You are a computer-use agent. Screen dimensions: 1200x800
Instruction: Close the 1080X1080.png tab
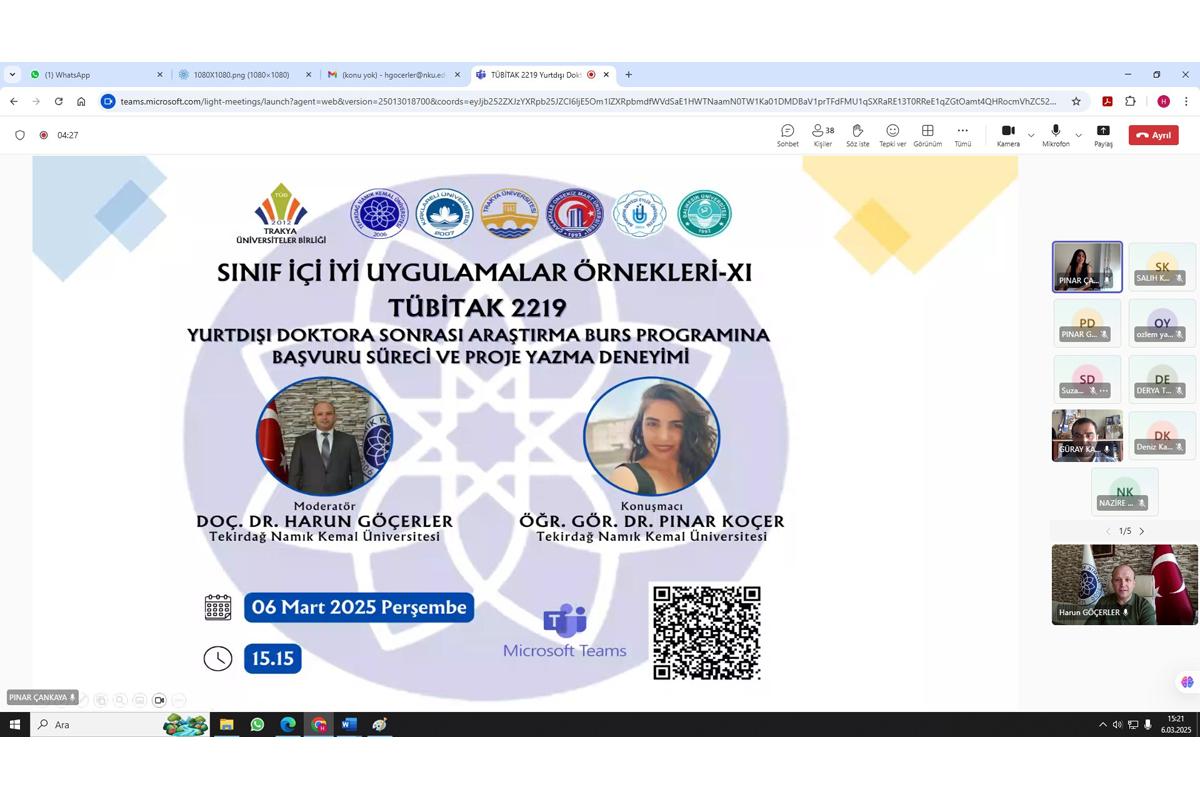click(x=308, y=75)
